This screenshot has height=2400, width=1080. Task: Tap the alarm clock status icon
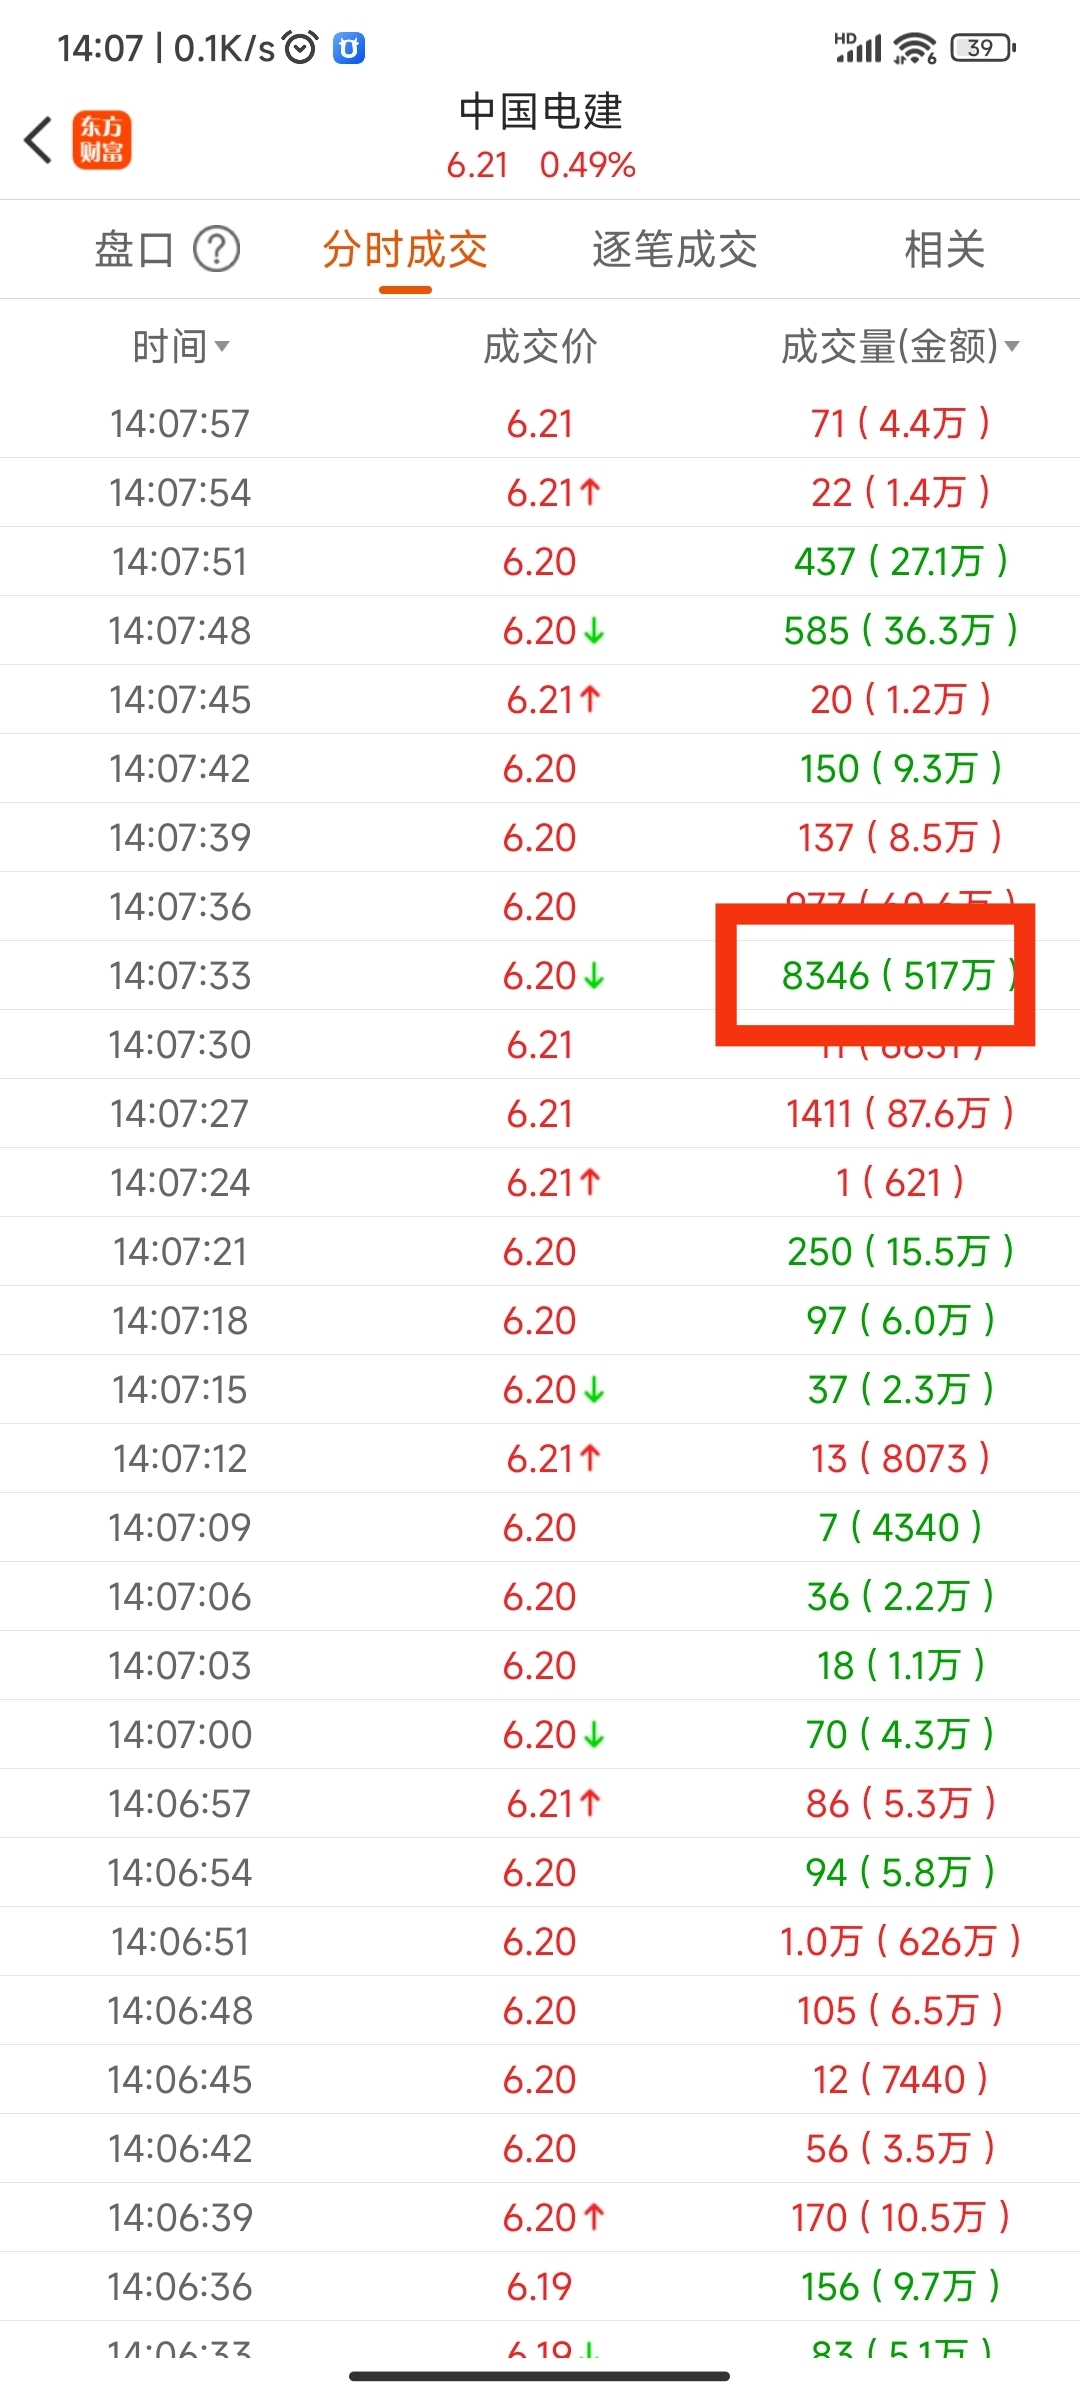[300, 47]
